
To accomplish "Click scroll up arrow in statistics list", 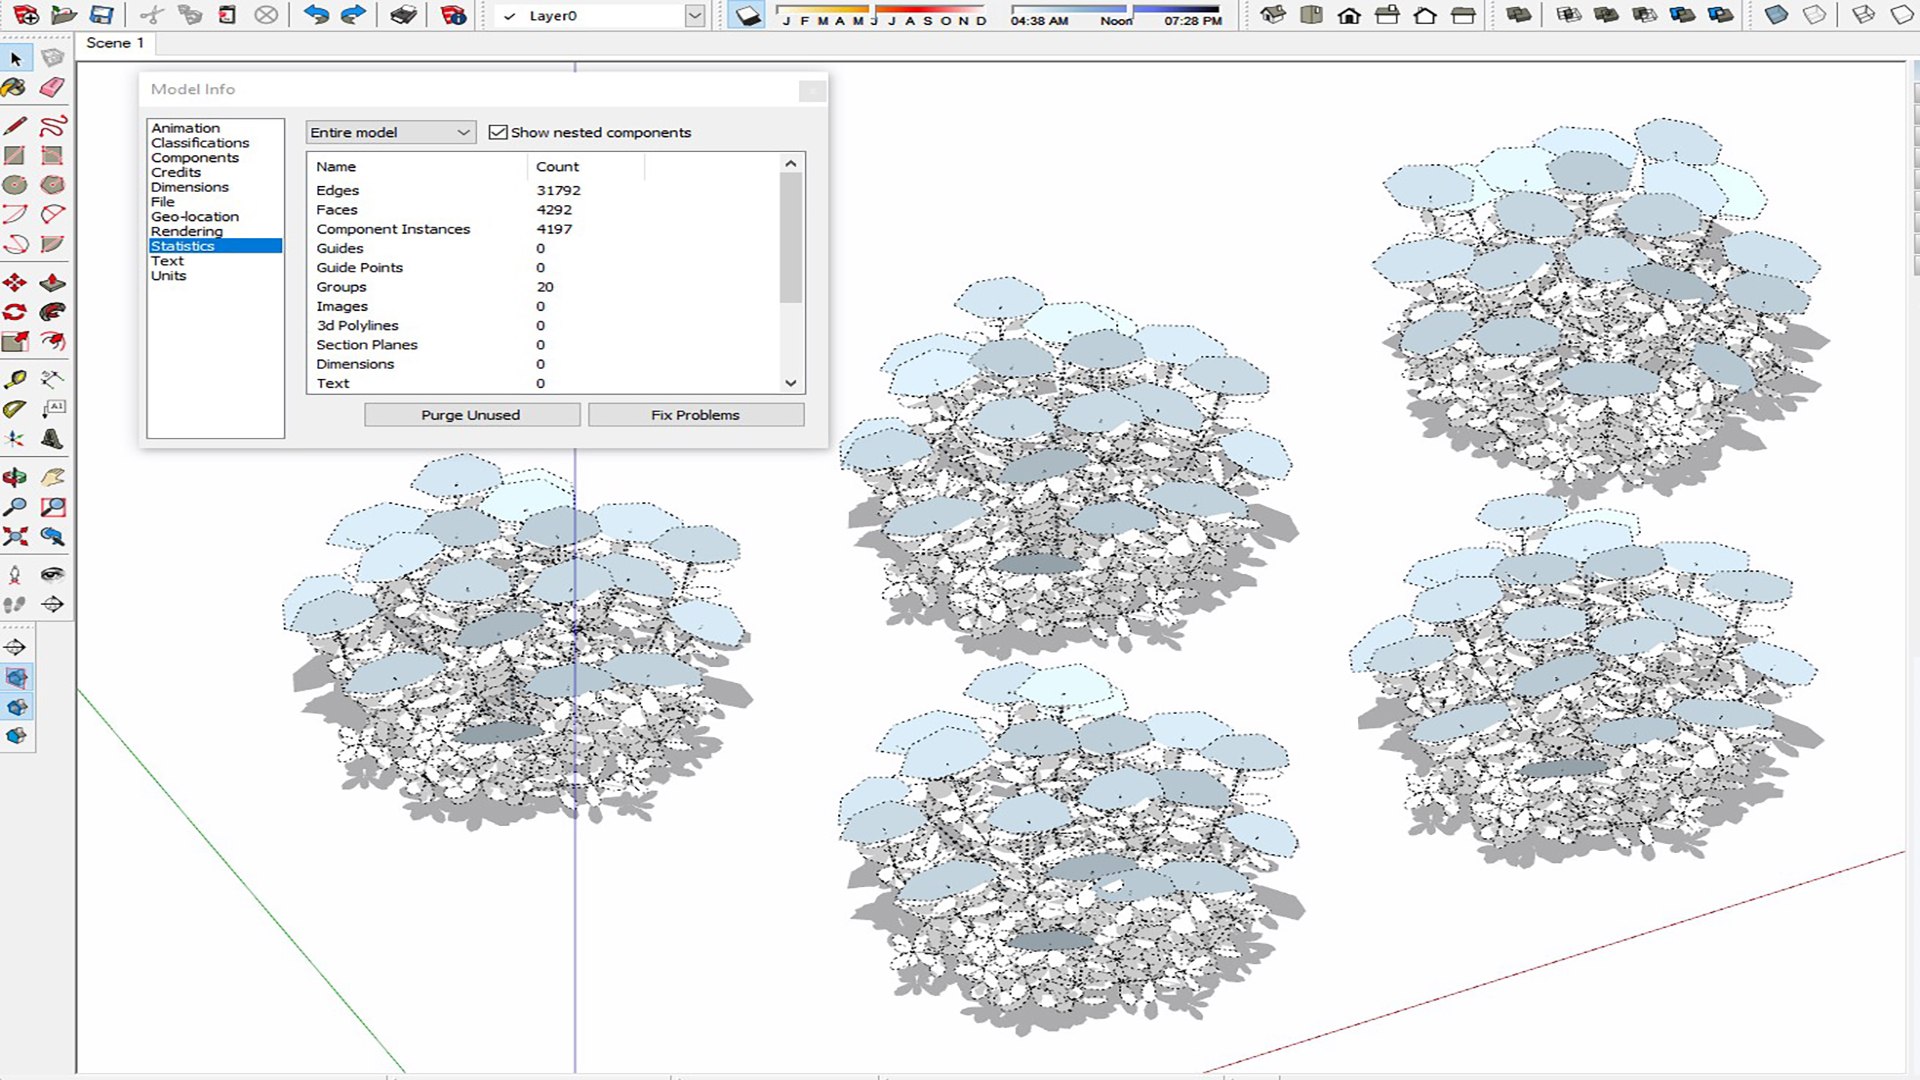I will 791,163.
